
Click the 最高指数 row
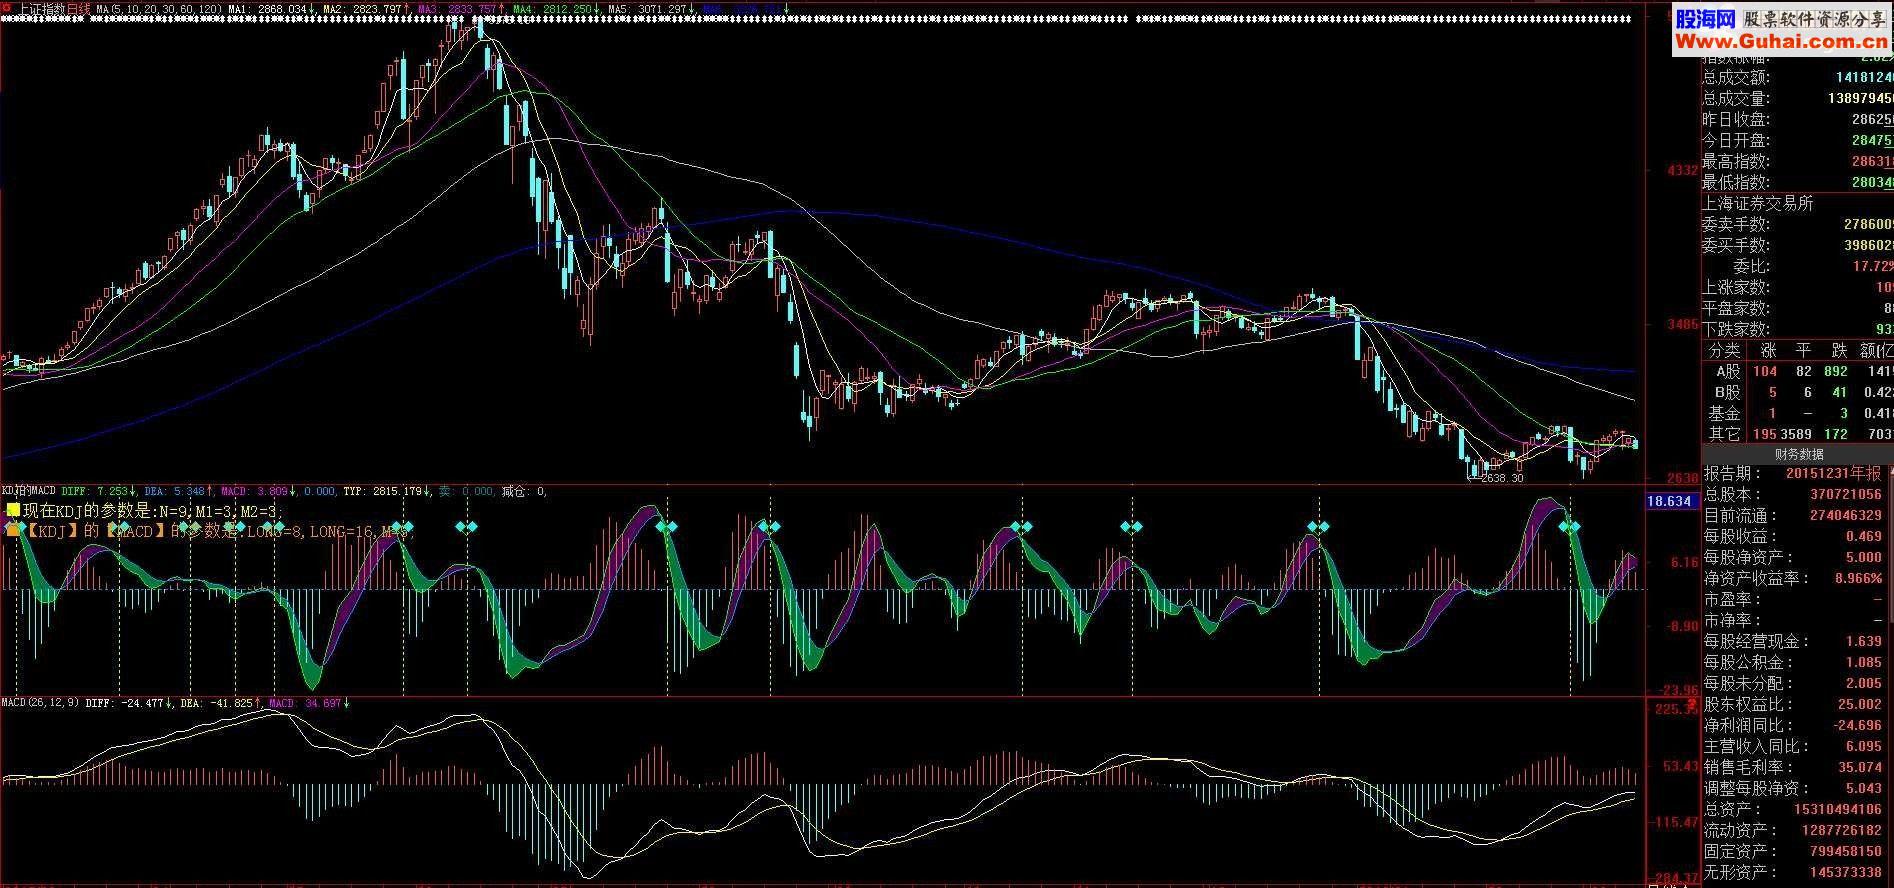pyautogui.click(x=1798, y=161)
